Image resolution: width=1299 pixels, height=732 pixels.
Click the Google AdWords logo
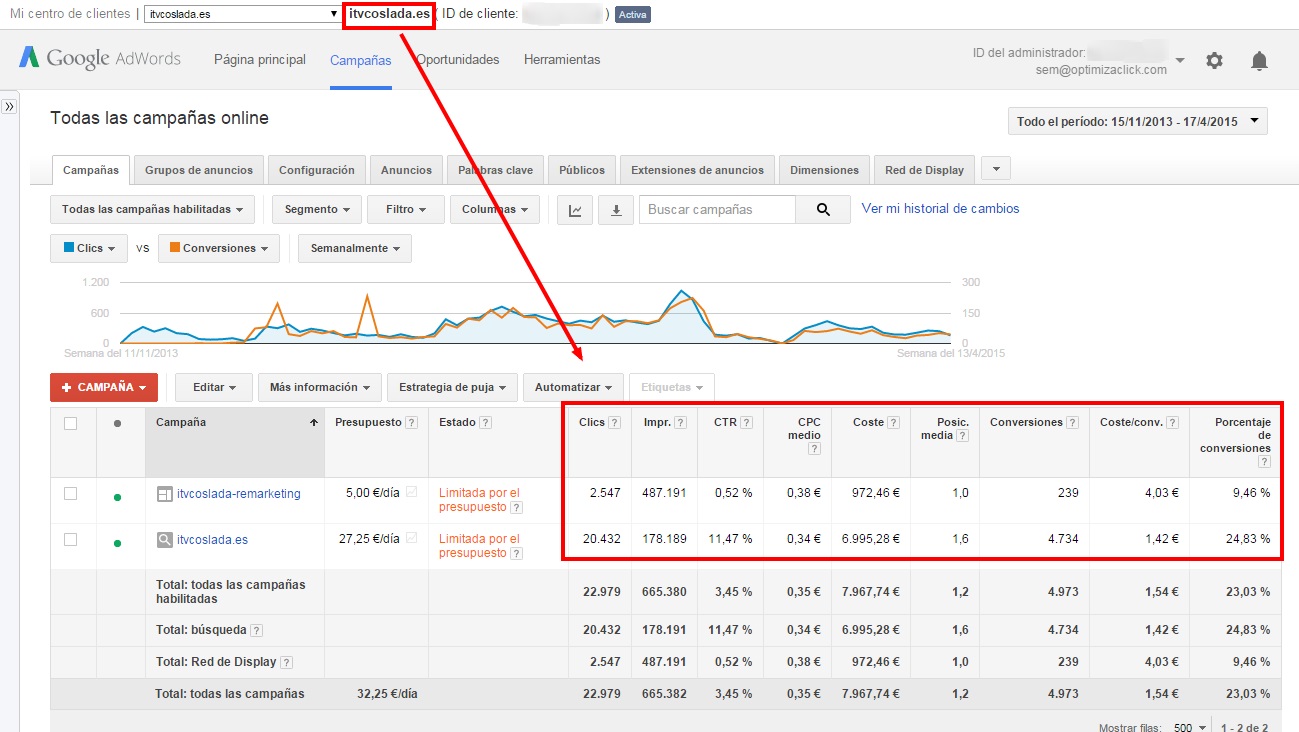[x=100, y=58]
